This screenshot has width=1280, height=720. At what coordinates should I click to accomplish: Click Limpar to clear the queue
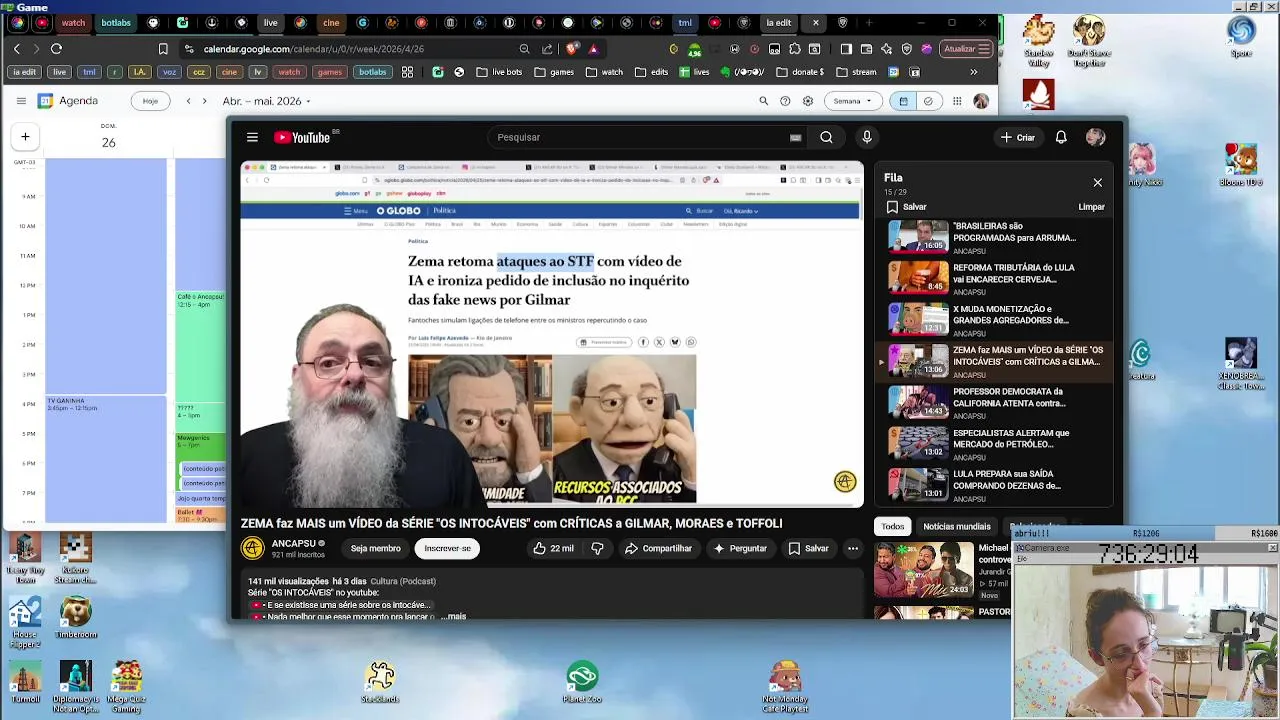pyautogui.click(x=1091, y=207)
